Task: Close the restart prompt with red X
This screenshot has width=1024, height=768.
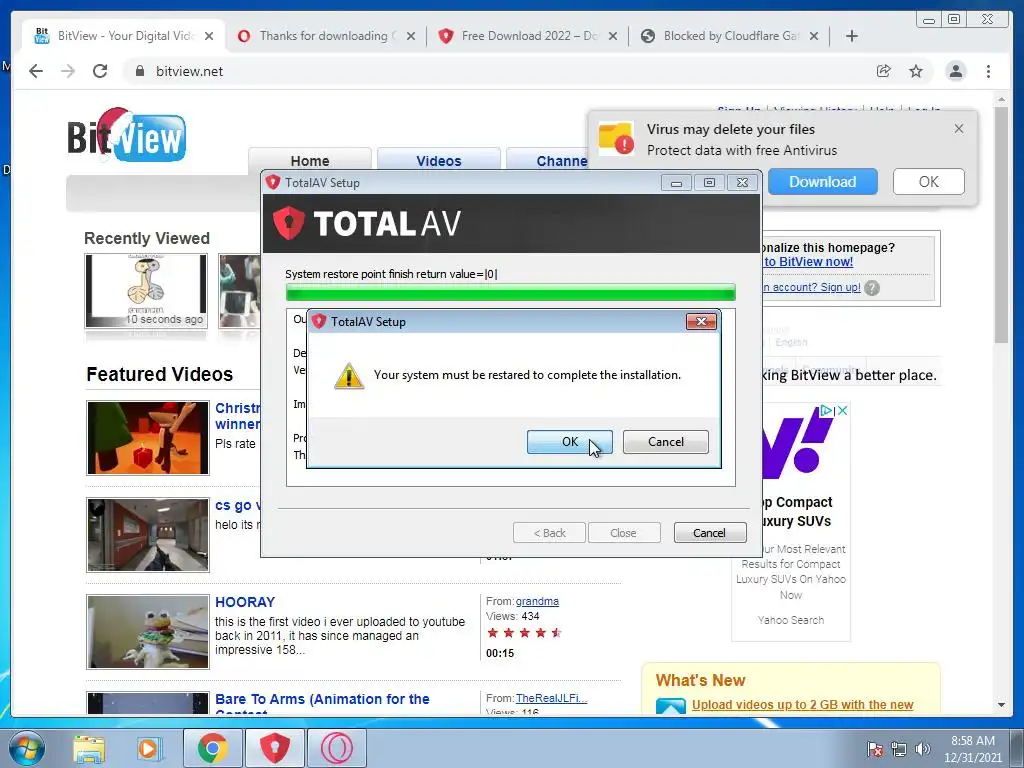Action: [x=701, y=321]
